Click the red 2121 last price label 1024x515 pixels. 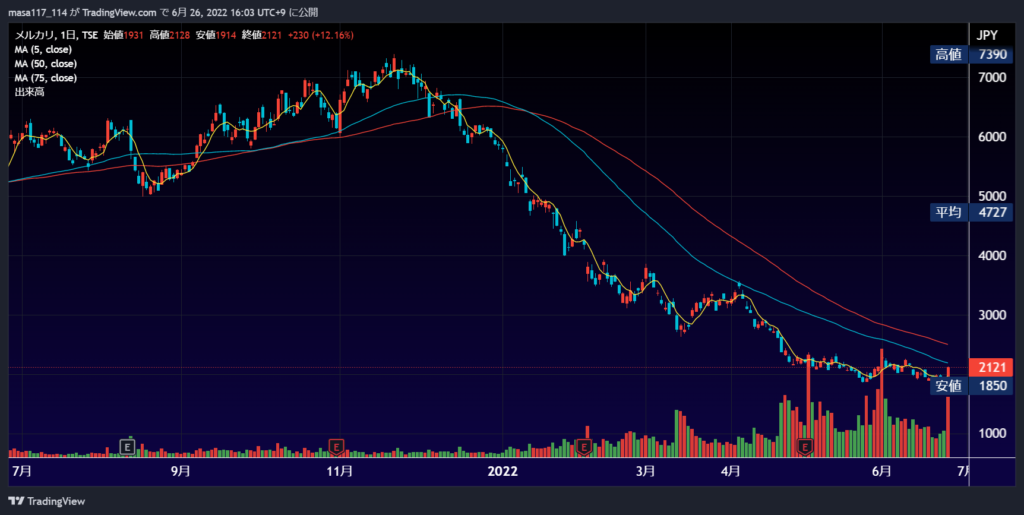[991, 367]
